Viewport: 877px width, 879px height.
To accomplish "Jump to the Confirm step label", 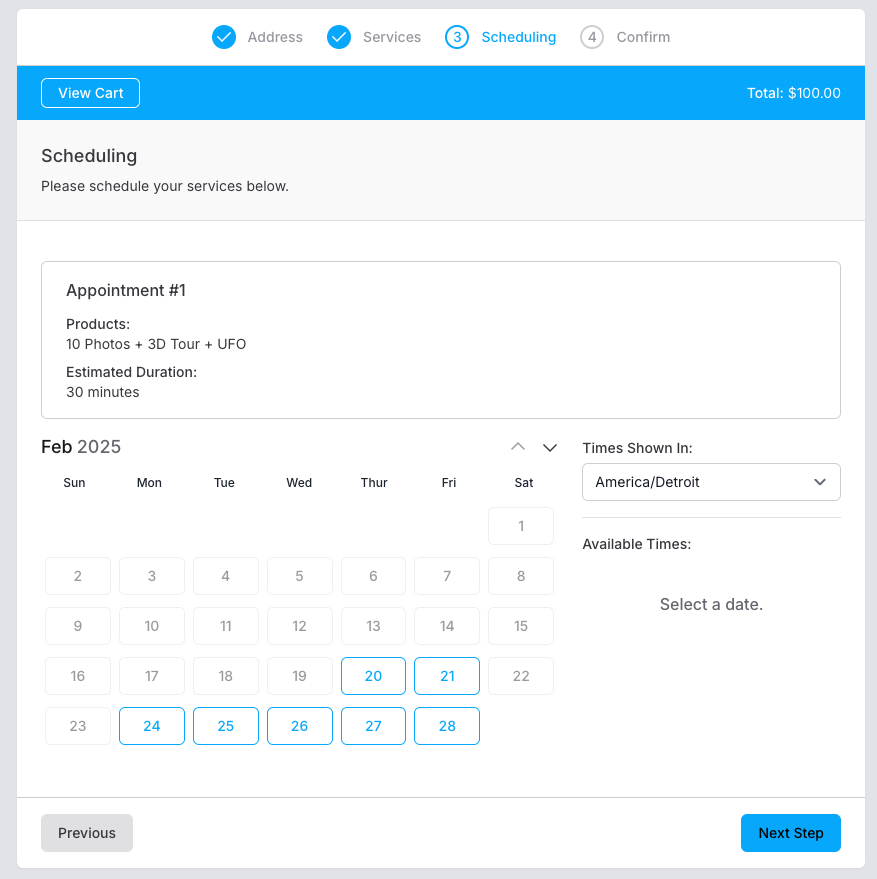I will 643,37.
